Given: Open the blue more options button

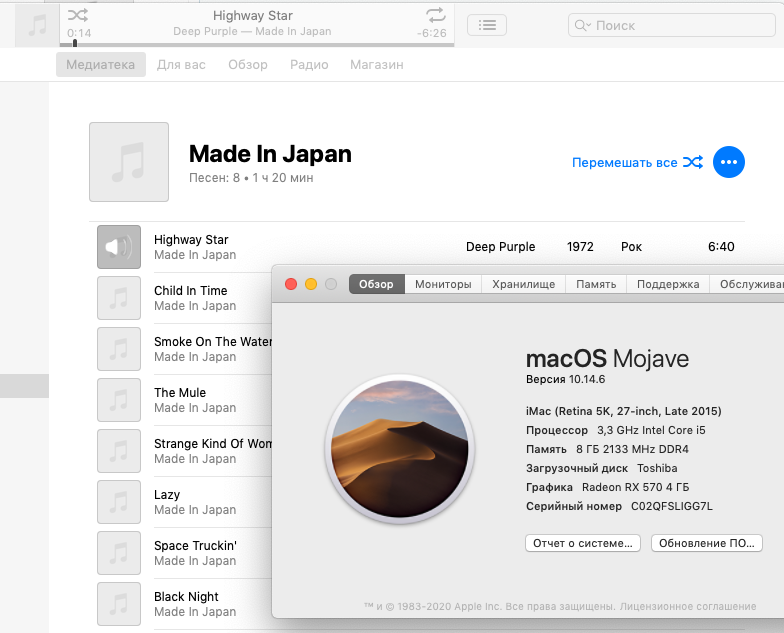Looking at the screenshot, I should [x=728, y=162].
